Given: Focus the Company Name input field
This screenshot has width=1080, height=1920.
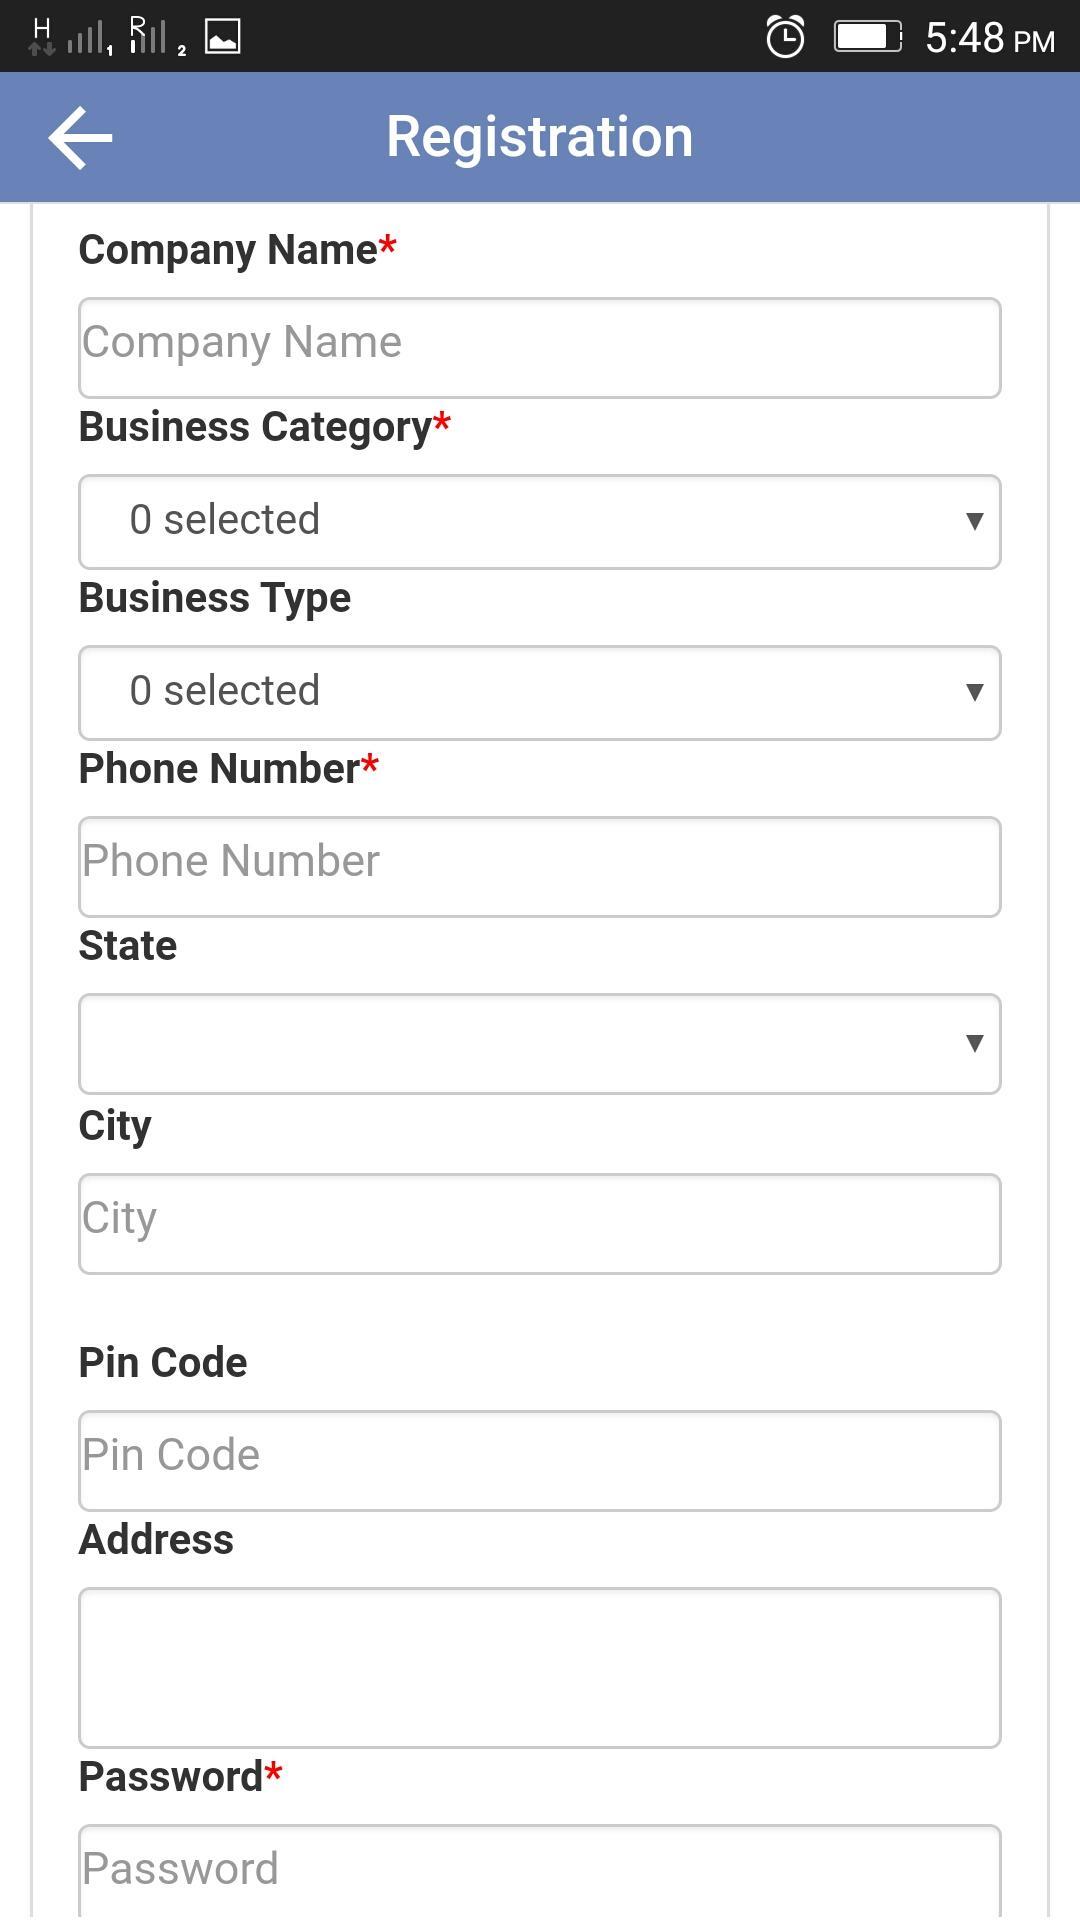Looking at the screenshot, I should 539,347.
